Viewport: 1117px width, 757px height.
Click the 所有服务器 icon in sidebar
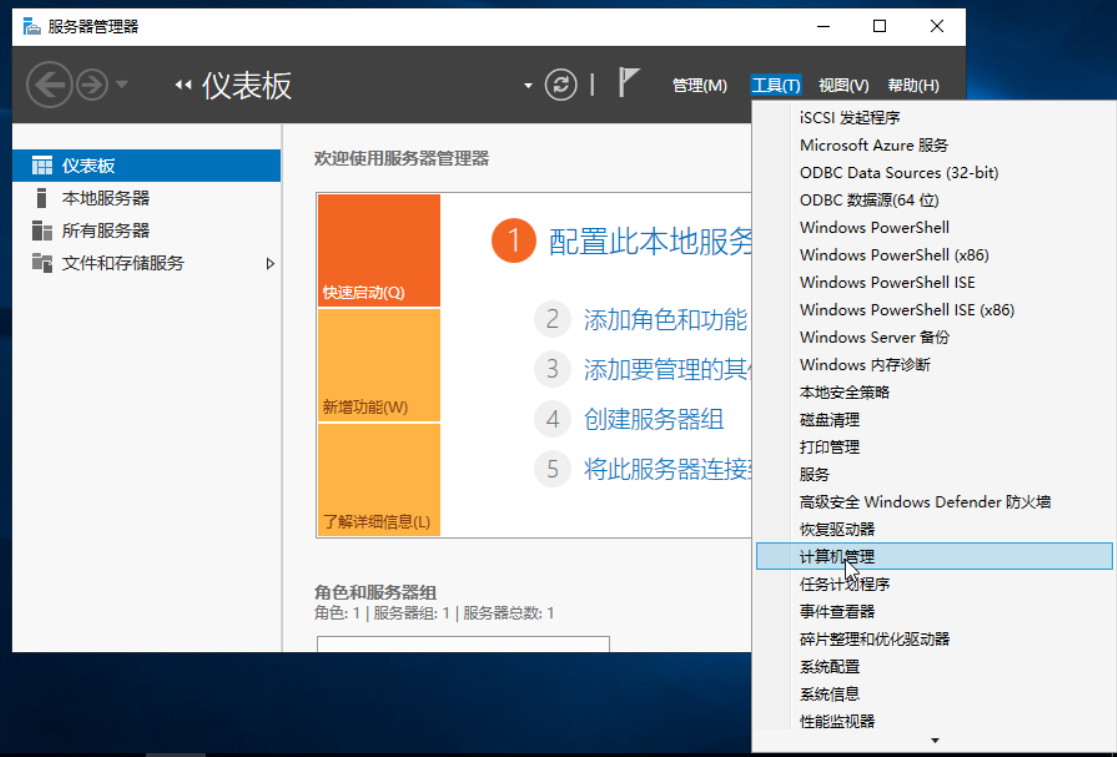[42, 230]
